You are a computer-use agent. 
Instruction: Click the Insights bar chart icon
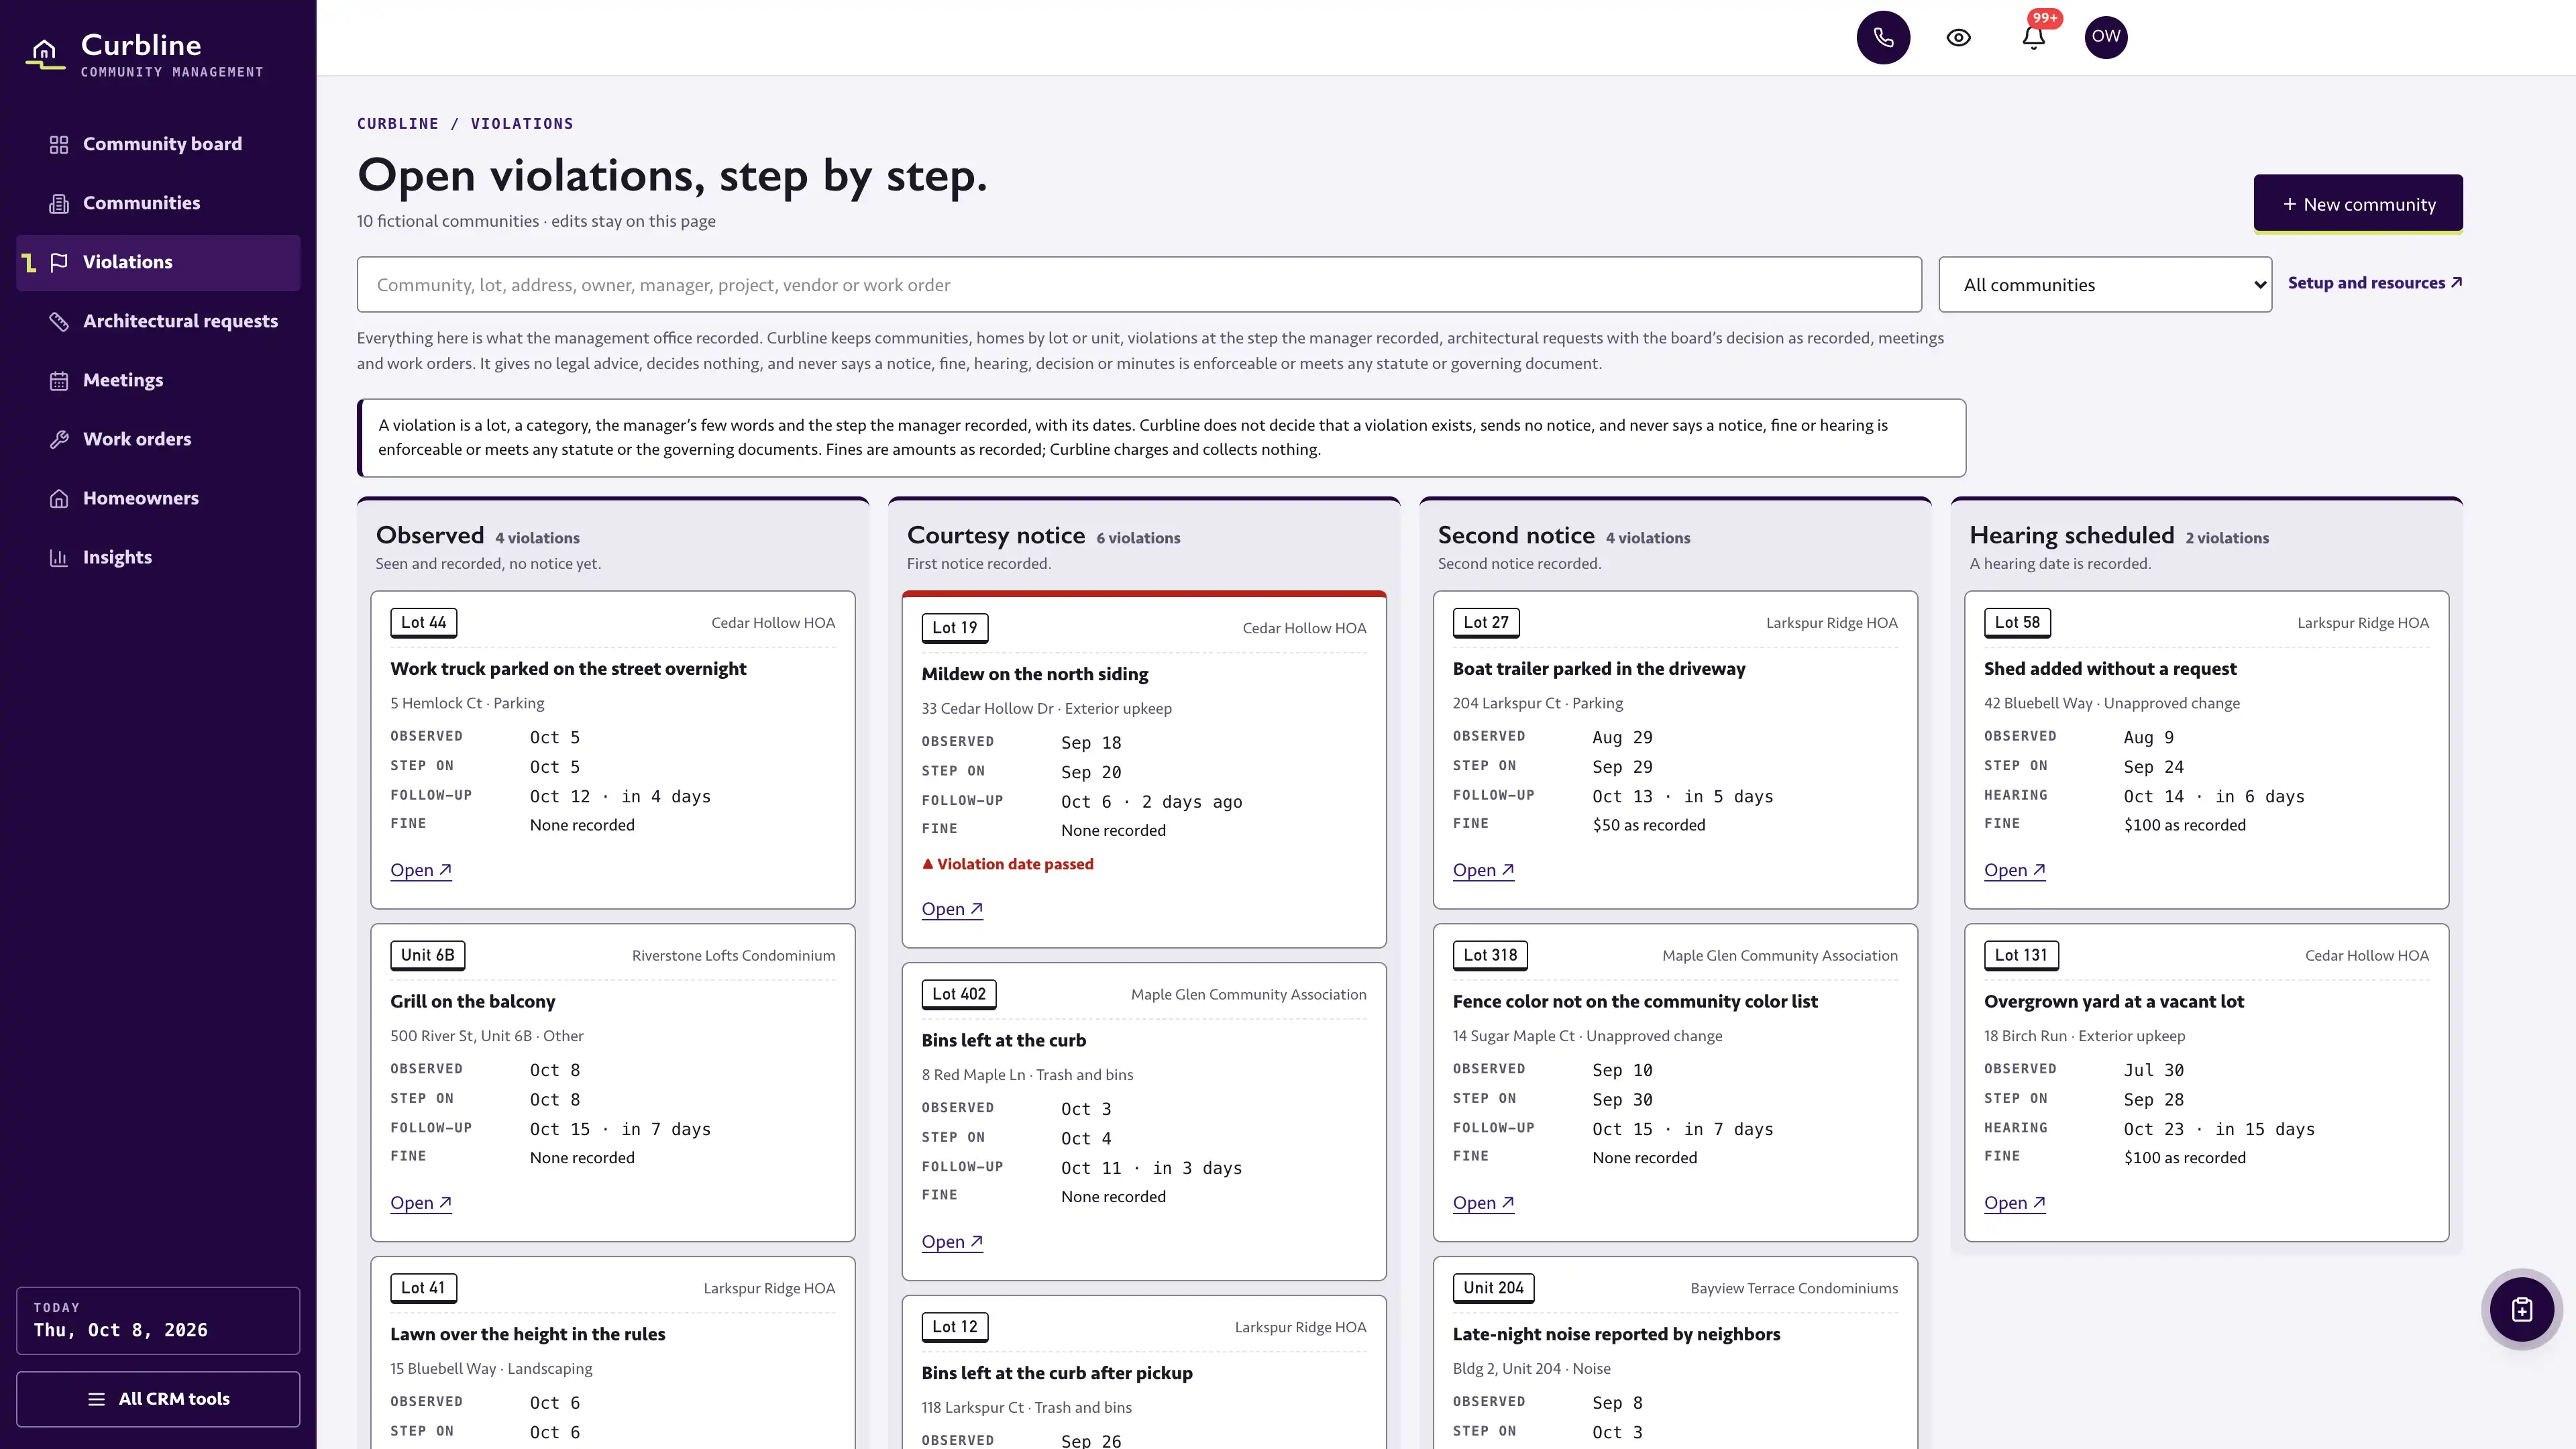click(59, 558)
